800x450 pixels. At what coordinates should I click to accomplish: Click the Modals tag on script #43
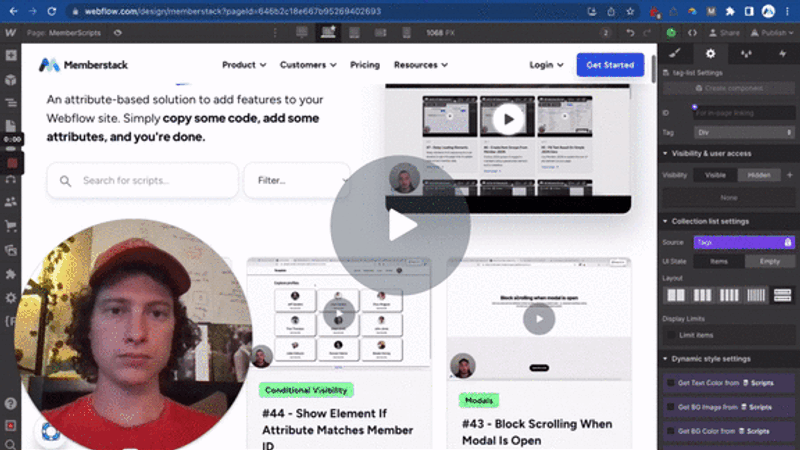coord(479,401)
